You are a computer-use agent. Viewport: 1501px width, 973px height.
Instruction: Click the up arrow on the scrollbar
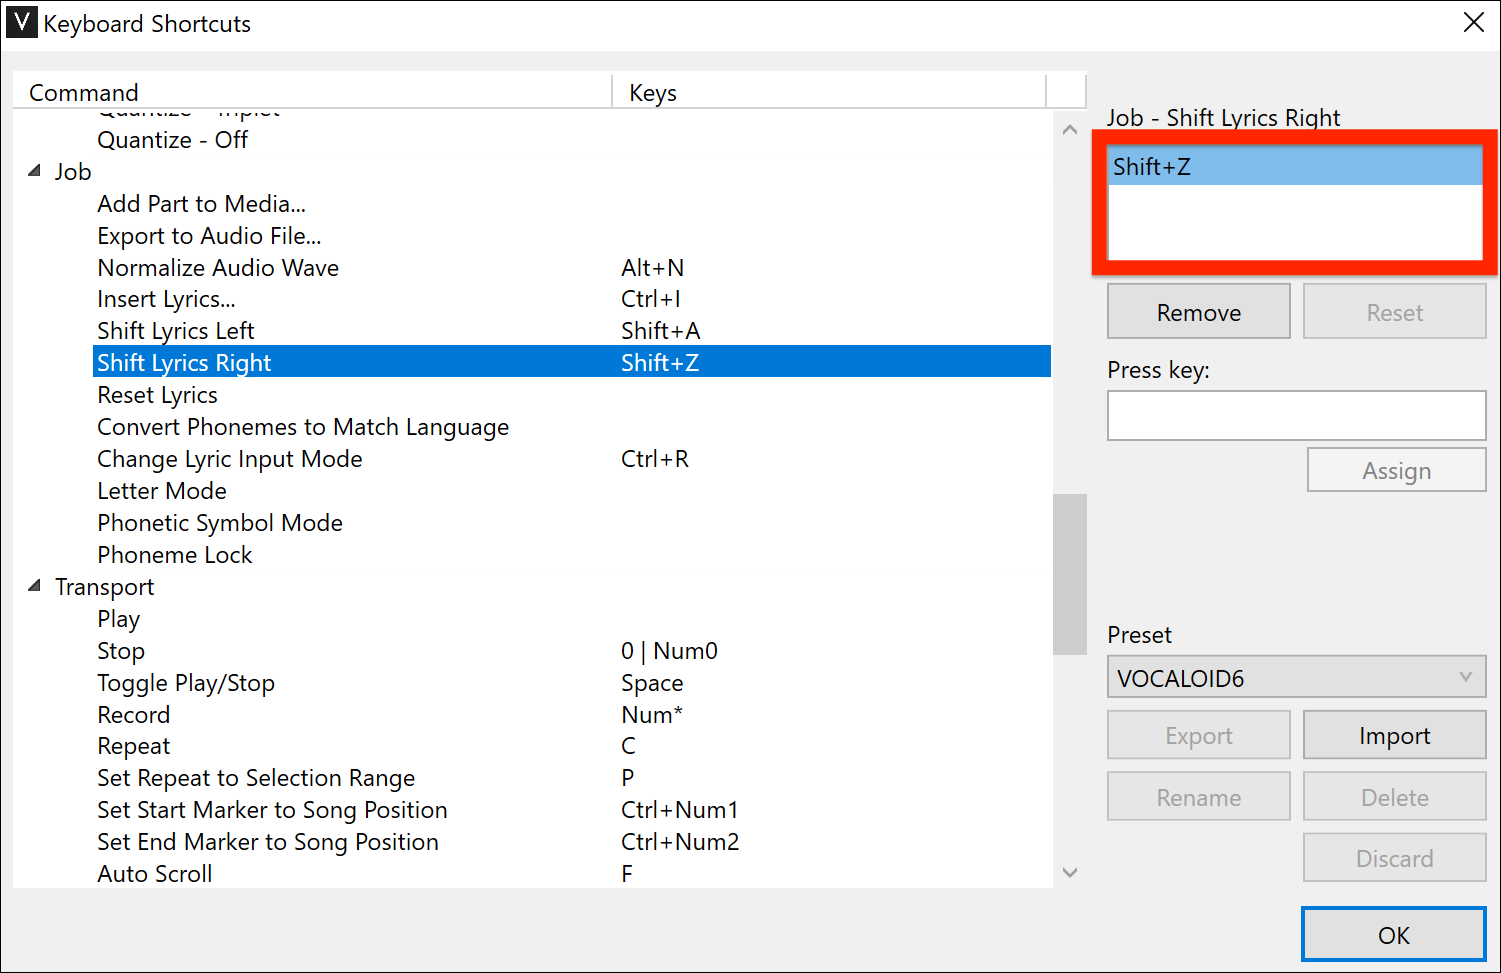pyautogui.click(x=1069, y=129)
